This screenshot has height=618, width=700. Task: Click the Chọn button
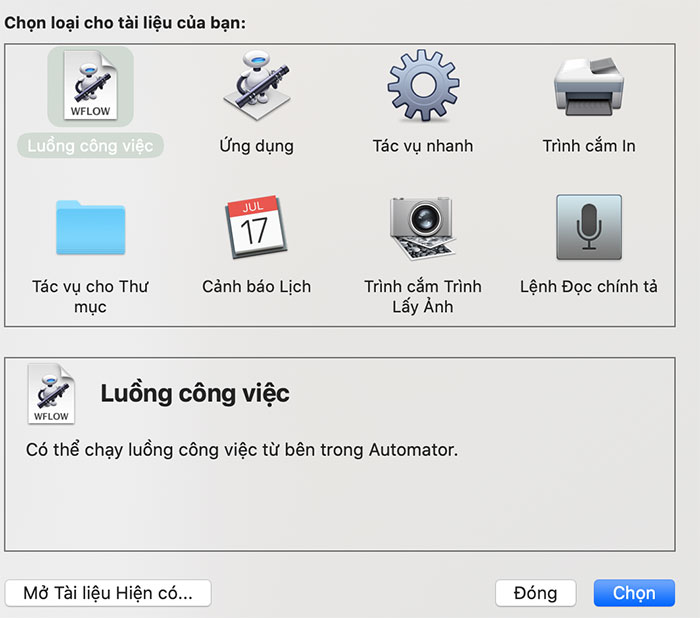click(x=634, y=593)
